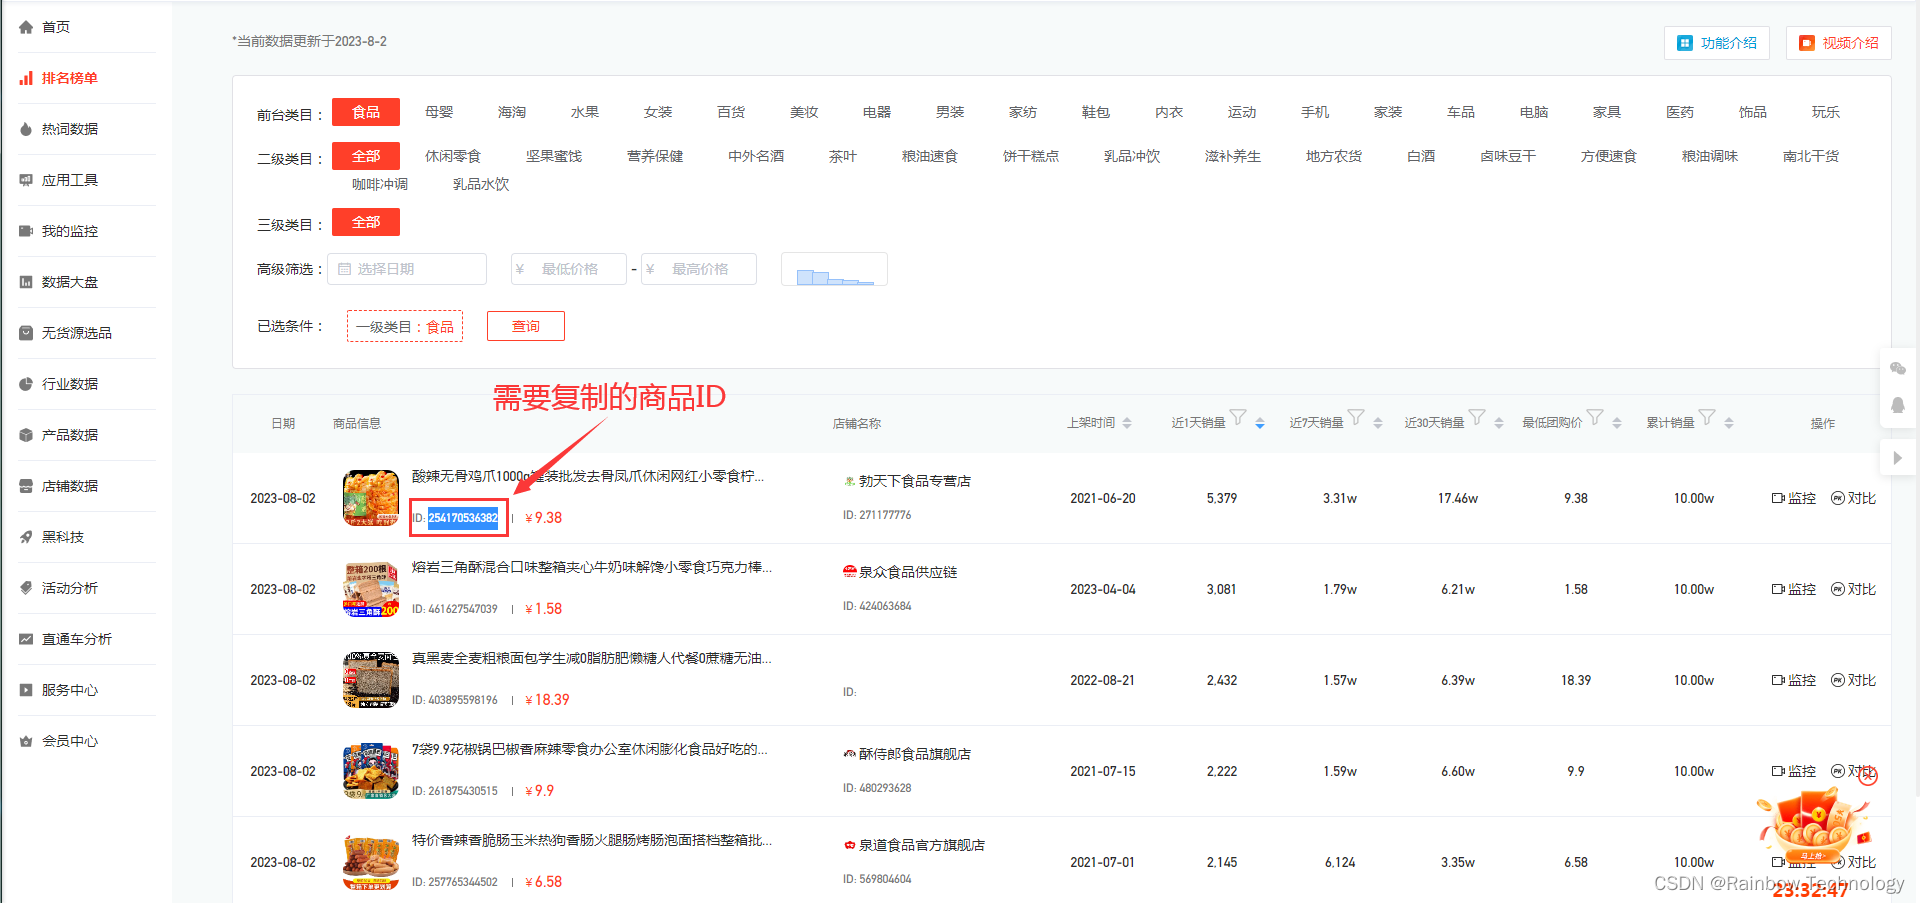
Task: Sort 近7天销量 column with arrows
Action: pos(1378,423)
